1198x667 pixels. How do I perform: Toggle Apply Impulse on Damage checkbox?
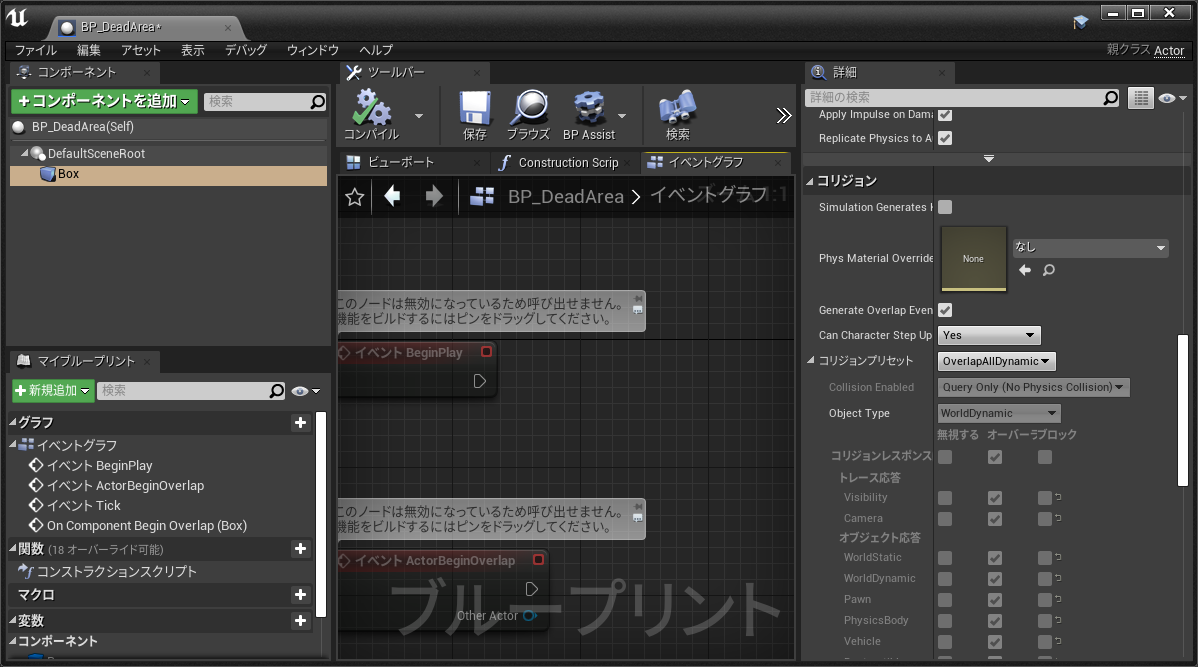point(945,115)
